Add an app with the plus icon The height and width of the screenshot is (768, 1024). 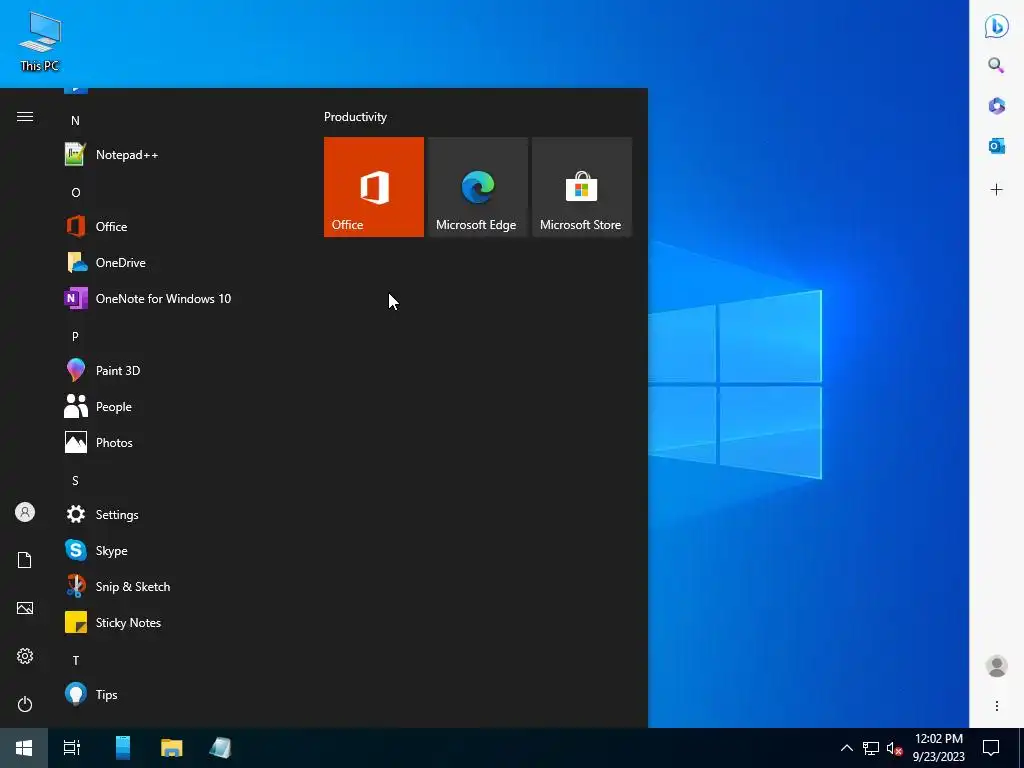pos(997,189)
